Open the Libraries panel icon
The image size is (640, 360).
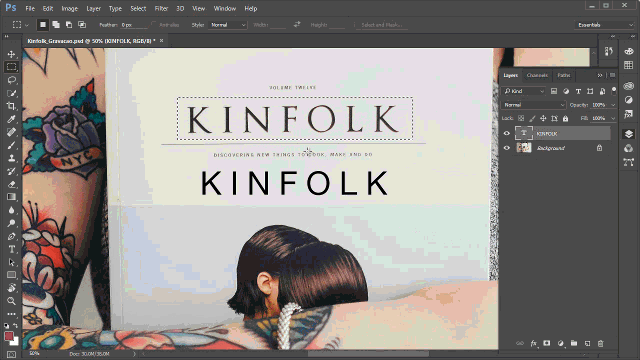tap(629, 86)
